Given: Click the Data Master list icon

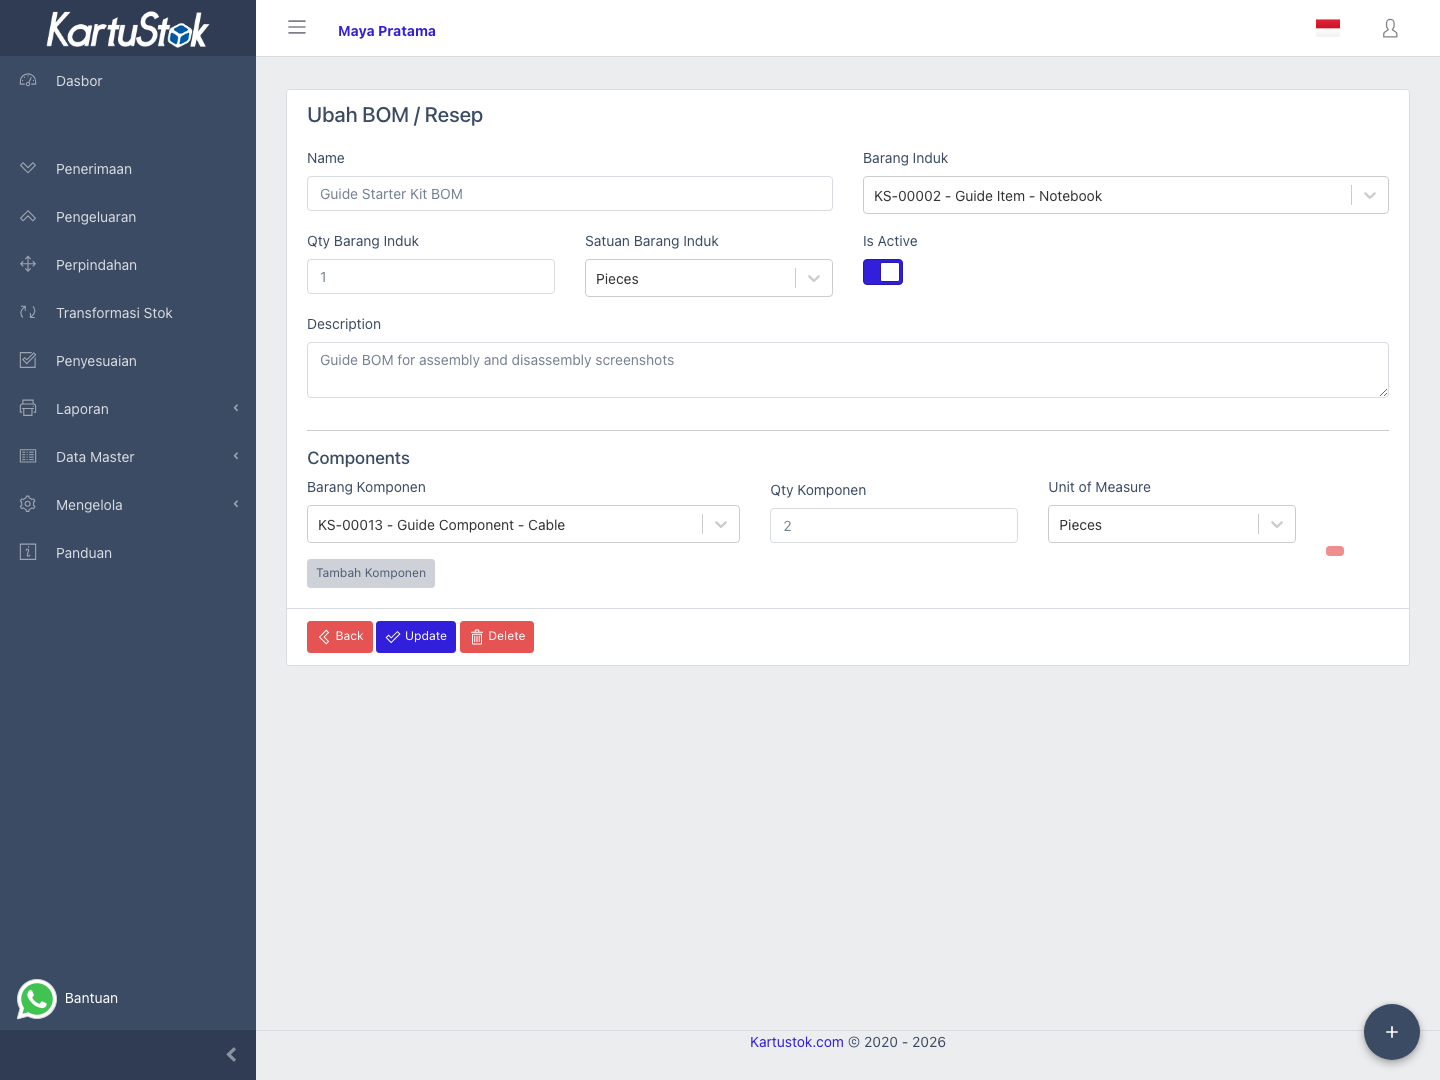Looking at the screenshot, I should point(28,456).
